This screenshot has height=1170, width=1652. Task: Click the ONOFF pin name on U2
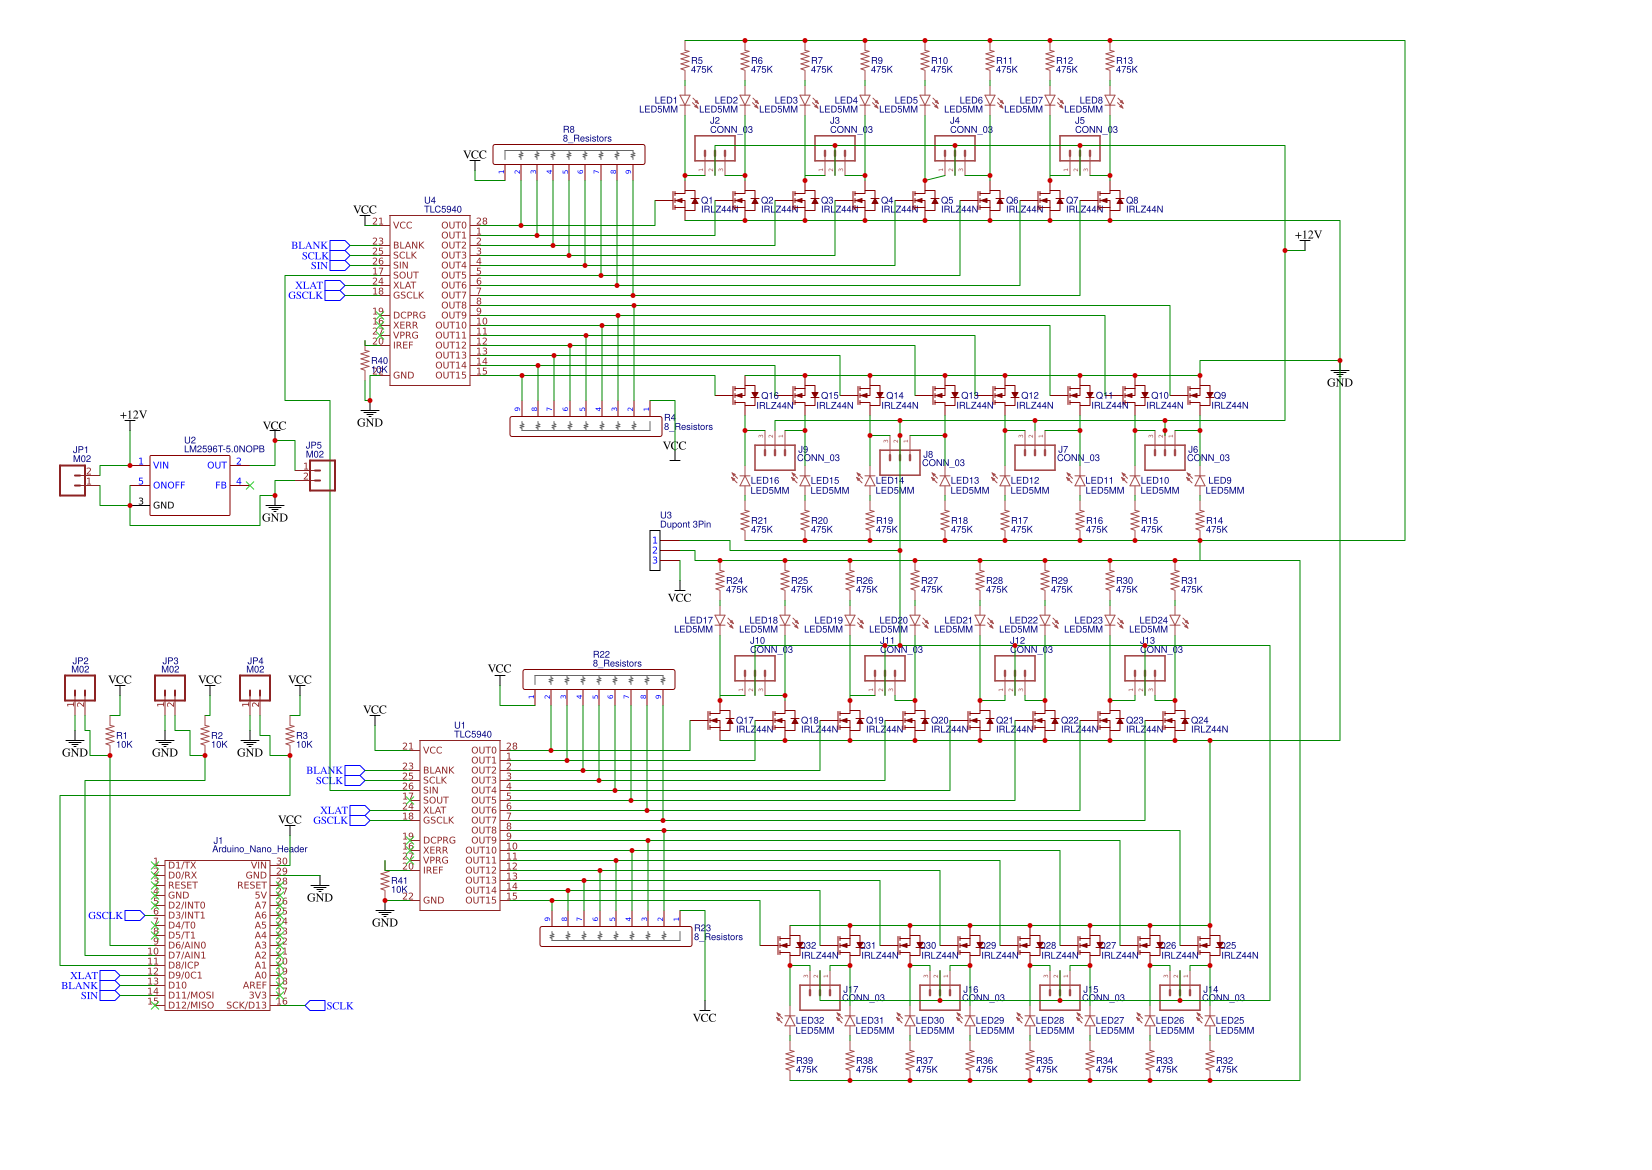click(169, 485)
